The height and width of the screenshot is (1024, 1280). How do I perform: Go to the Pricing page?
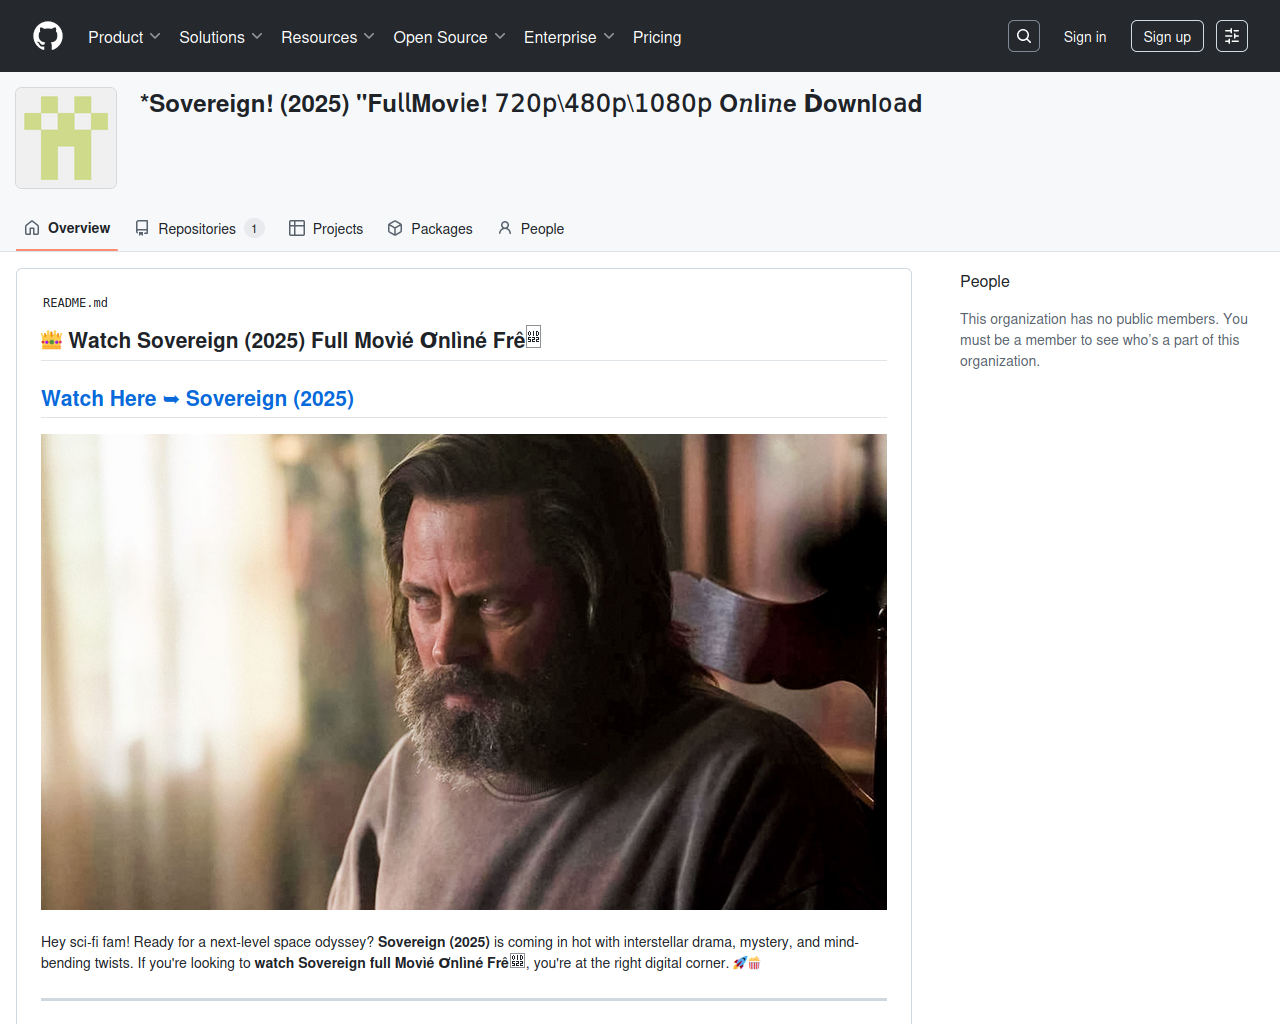point(656,37)
